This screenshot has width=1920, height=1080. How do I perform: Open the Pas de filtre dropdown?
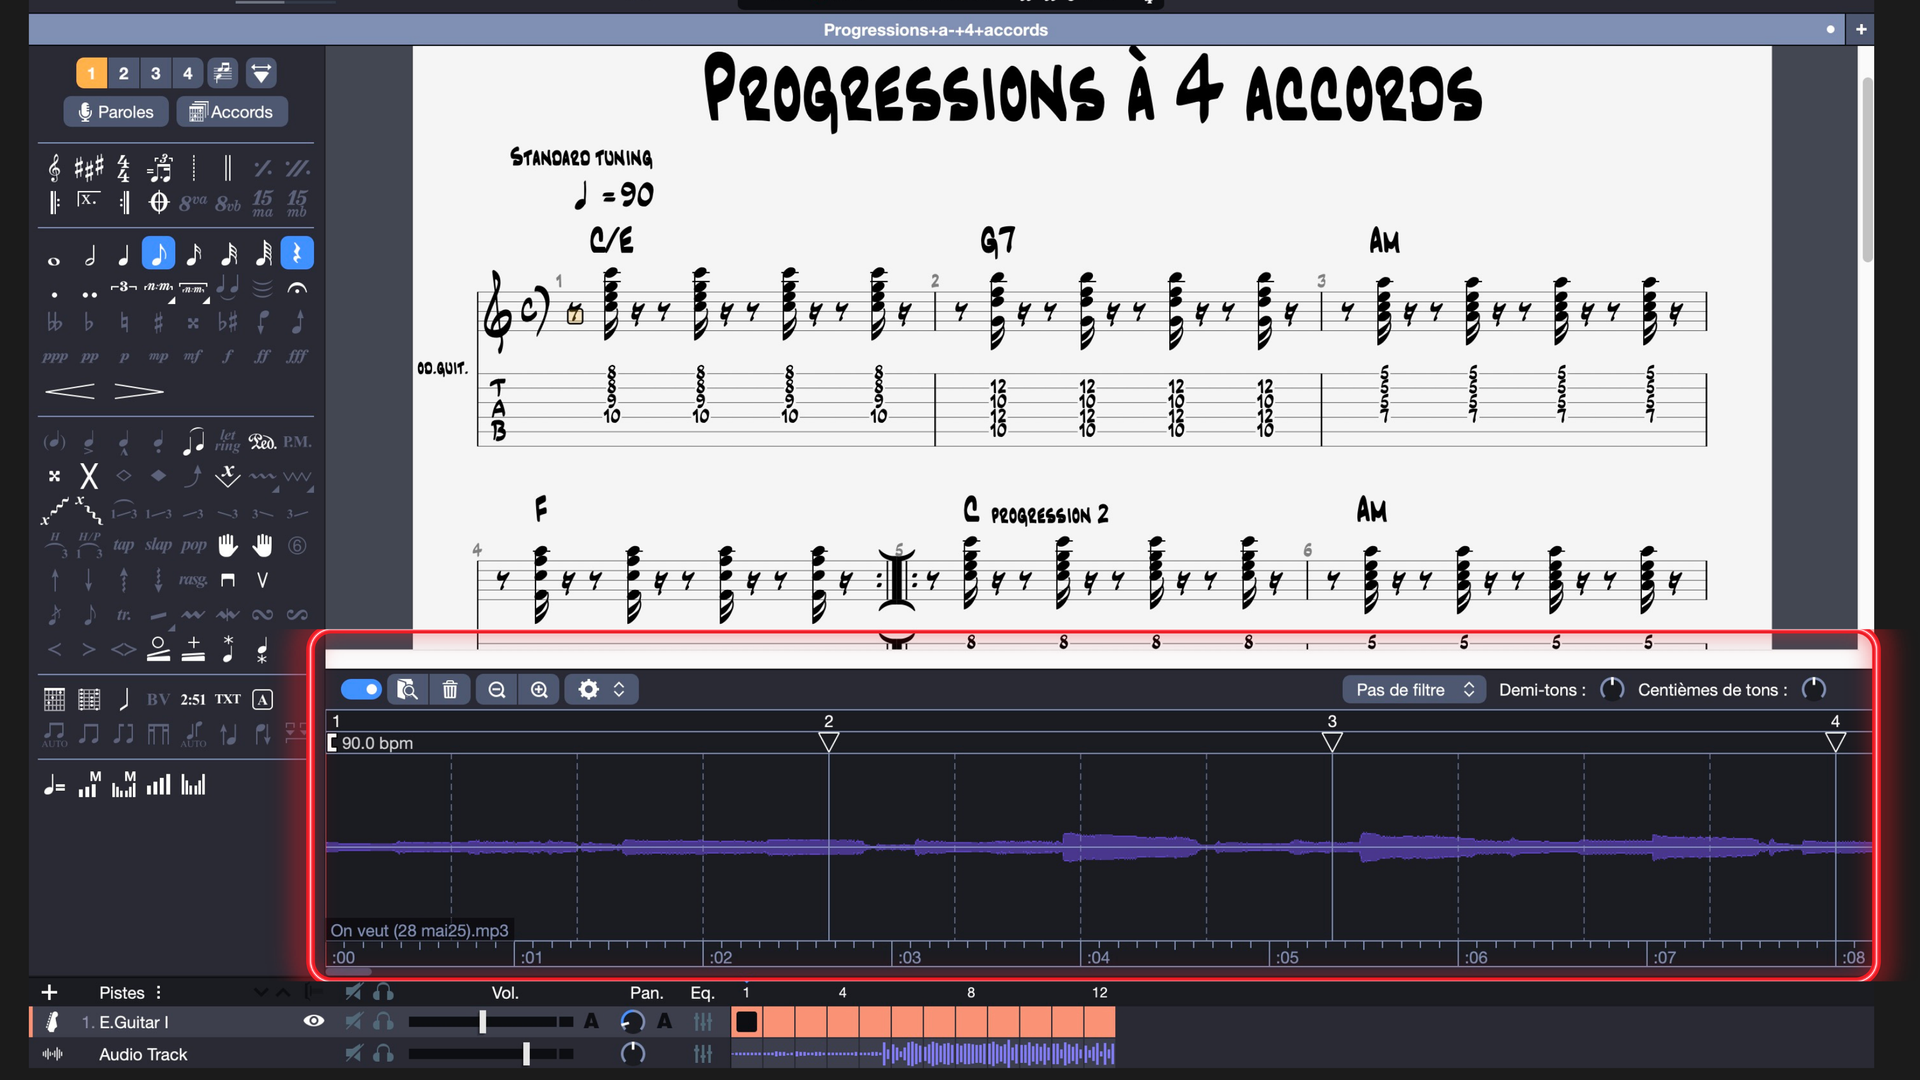pyautogui.click(x=1414, y=690)
